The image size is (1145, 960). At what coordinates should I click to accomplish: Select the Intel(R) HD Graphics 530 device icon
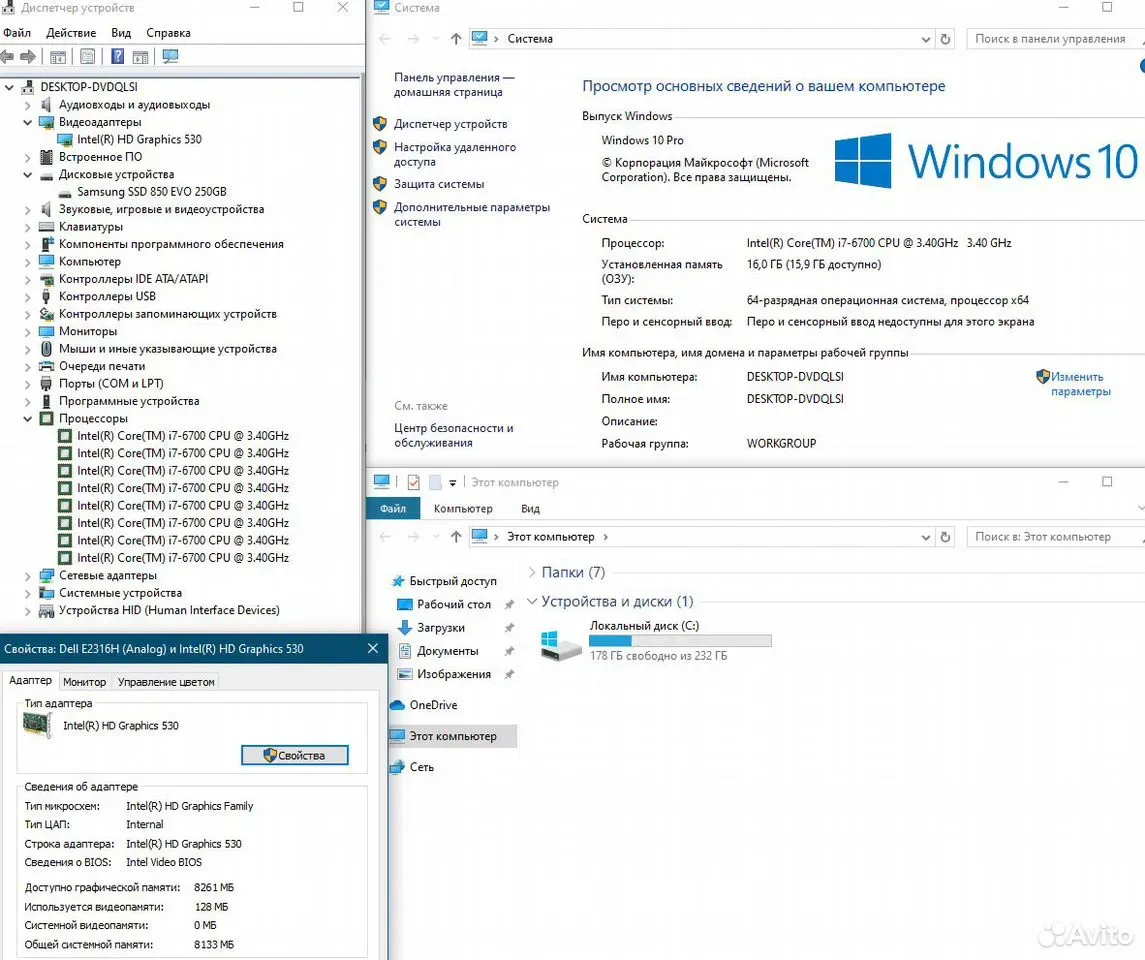66,139
